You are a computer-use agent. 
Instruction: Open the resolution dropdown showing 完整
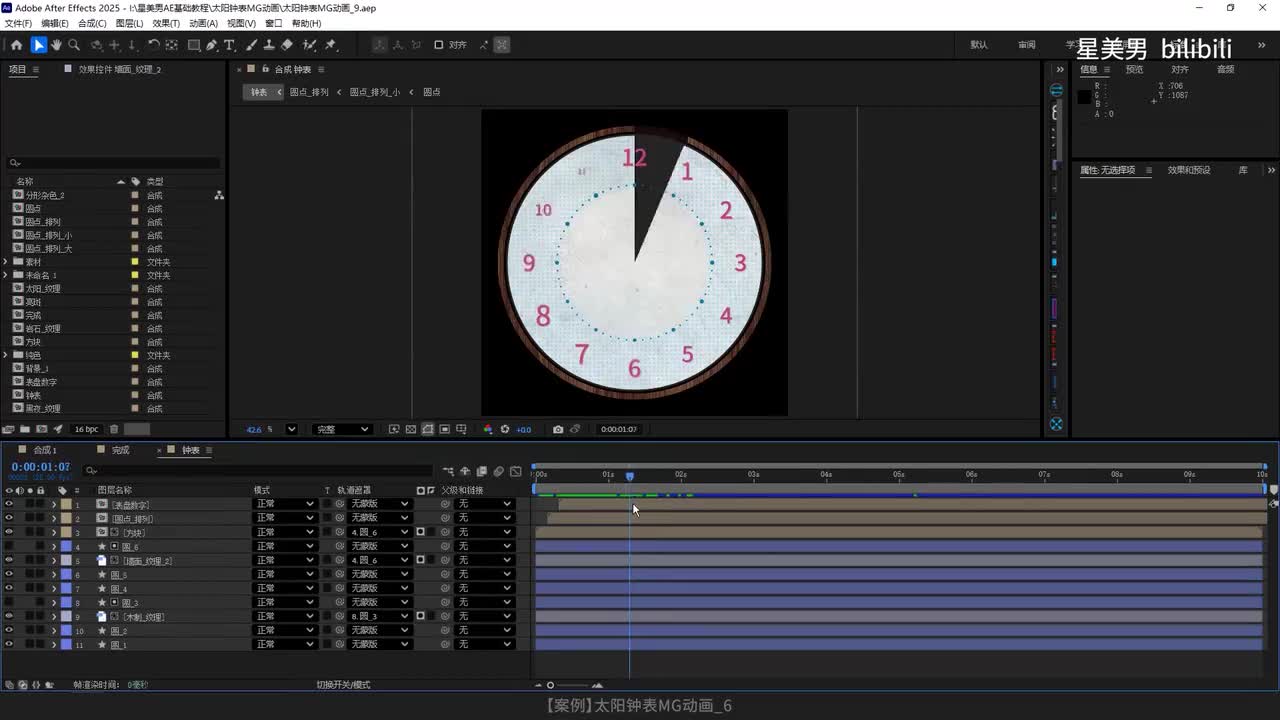[341, 429]
